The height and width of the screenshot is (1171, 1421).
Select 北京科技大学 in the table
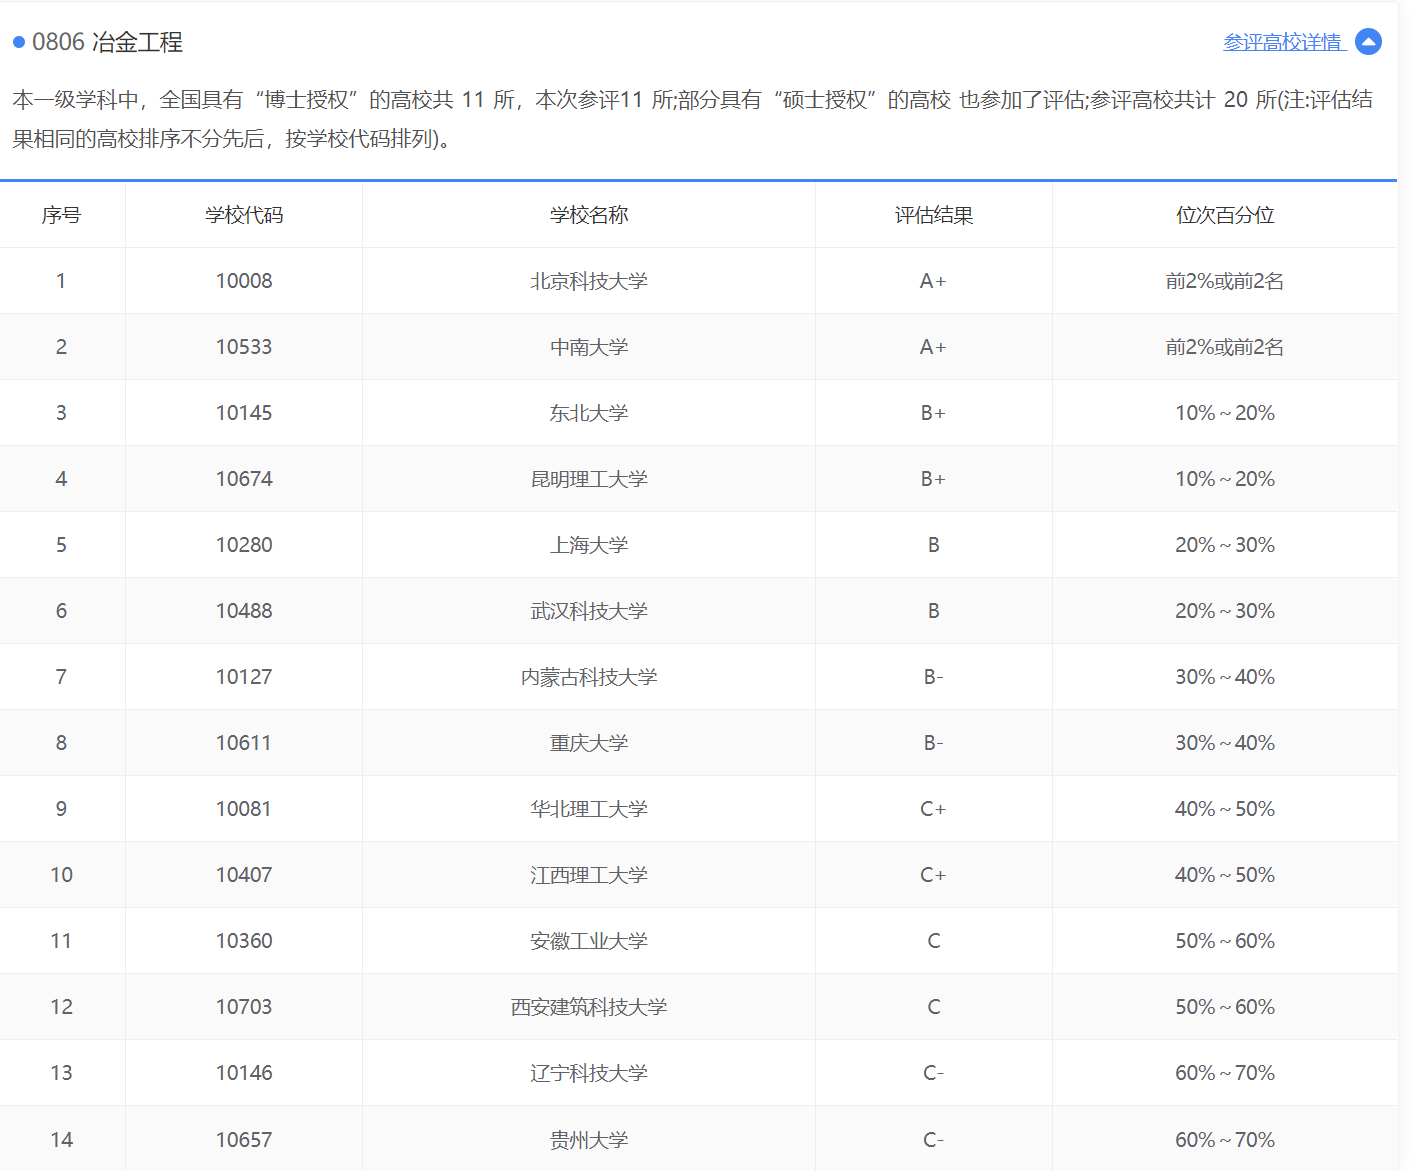[x=588, y=281]
